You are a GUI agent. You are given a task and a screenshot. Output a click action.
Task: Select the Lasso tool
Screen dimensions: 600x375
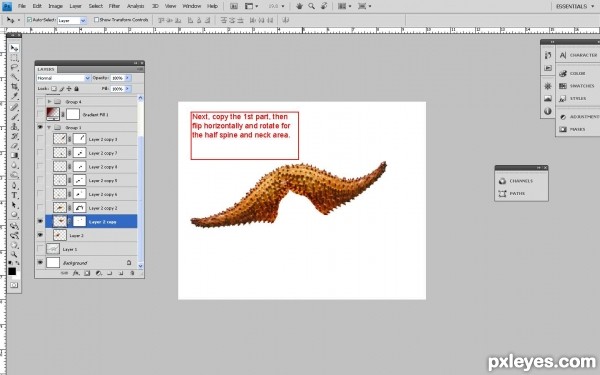[x=14, y=67]
